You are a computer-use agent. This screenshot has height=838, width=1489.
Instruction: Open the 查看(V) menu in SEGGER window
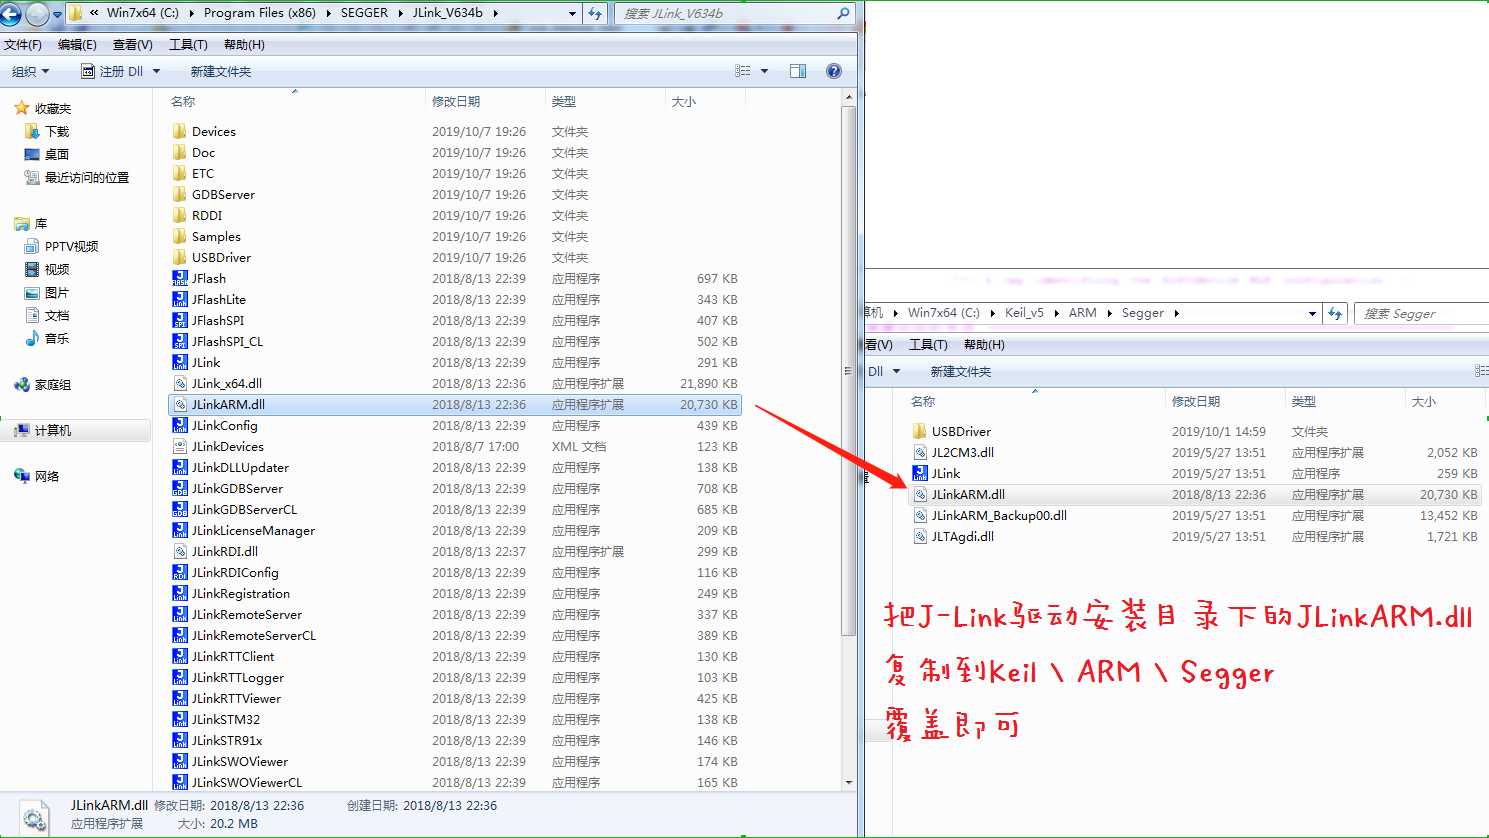point(133,44)
